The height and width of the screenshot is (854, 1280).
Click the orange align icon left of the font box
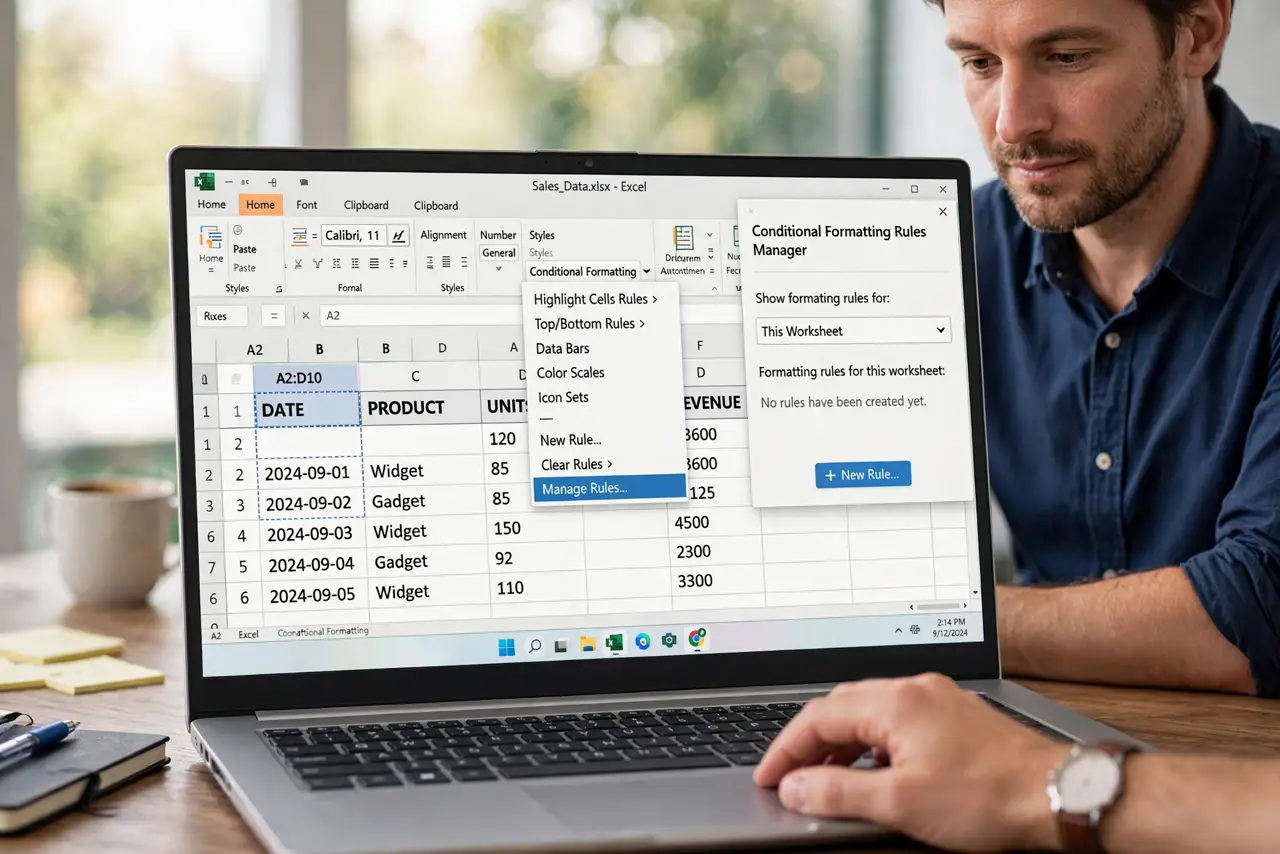click(x=299, y=236)
